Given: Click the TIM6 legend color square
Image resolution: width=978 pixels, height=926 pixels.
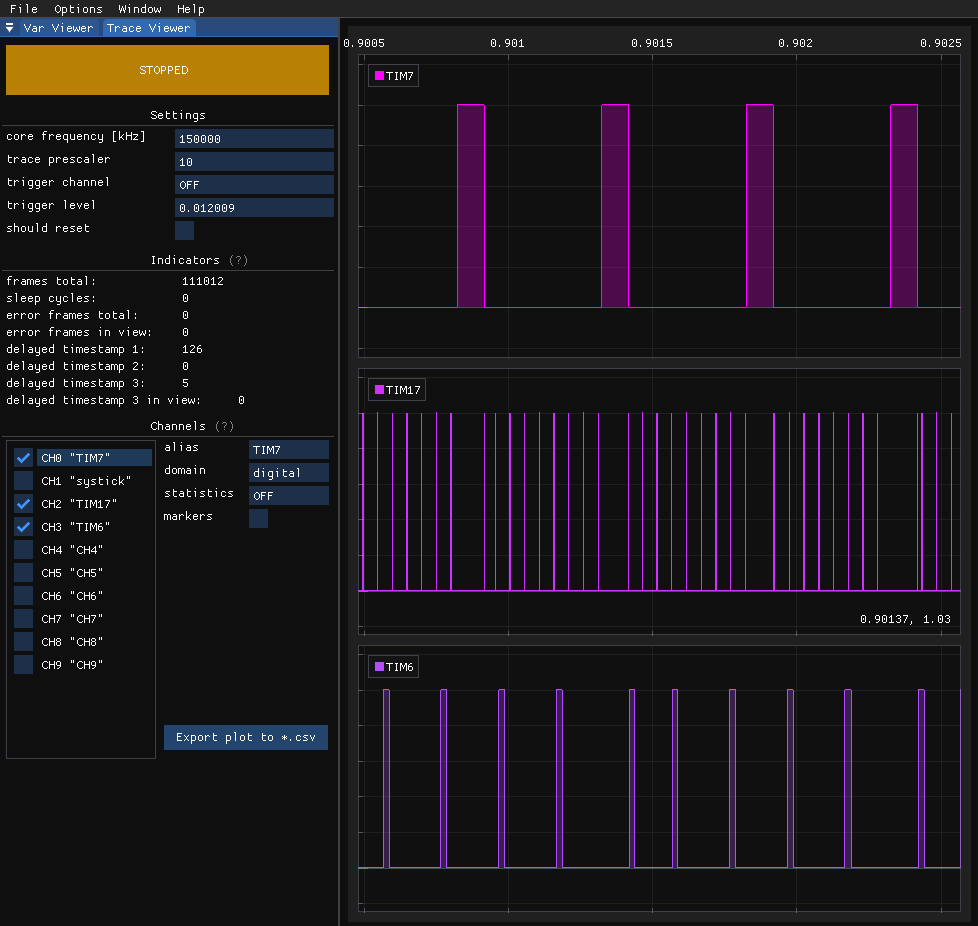Looking at the screenshot, I should pyautogui.click(x=379, y=667).
